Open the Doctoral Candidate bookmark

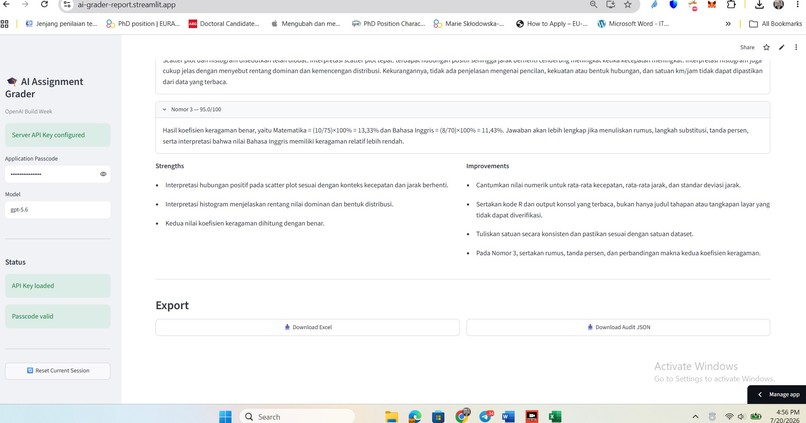[x=224, y=24]
